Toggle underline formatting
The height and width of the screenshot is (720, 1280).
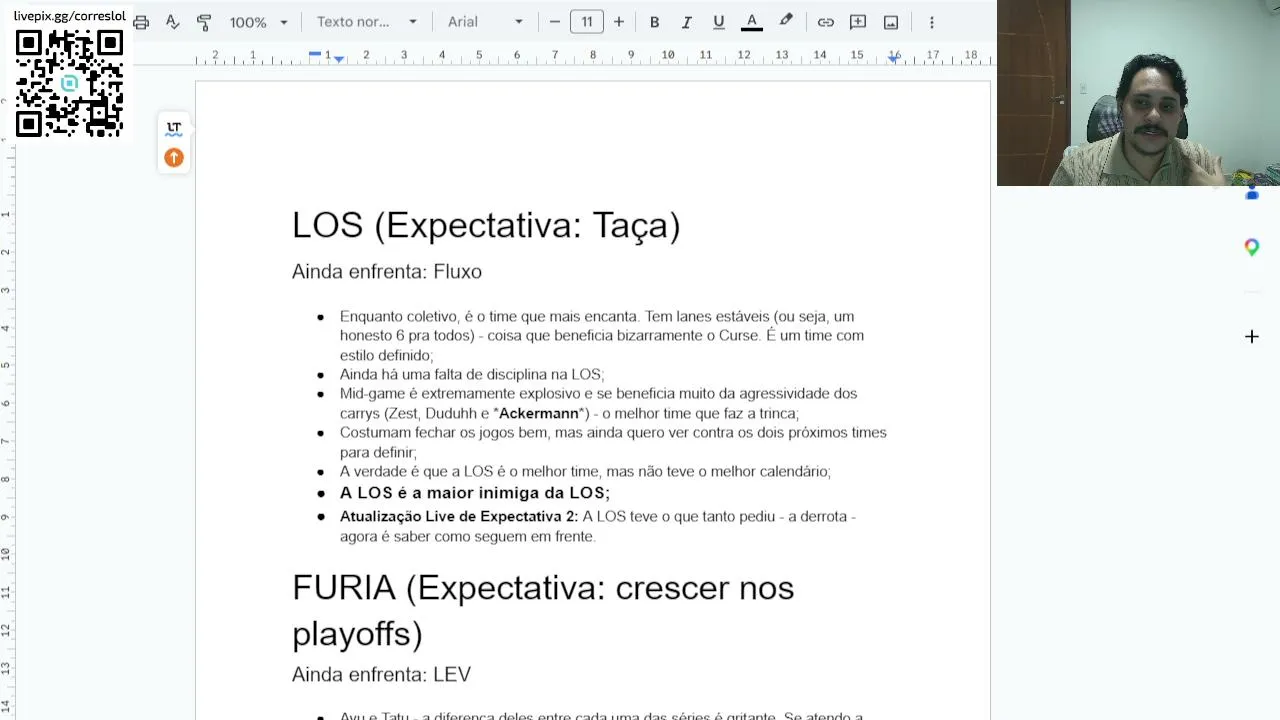click(718, 22)
